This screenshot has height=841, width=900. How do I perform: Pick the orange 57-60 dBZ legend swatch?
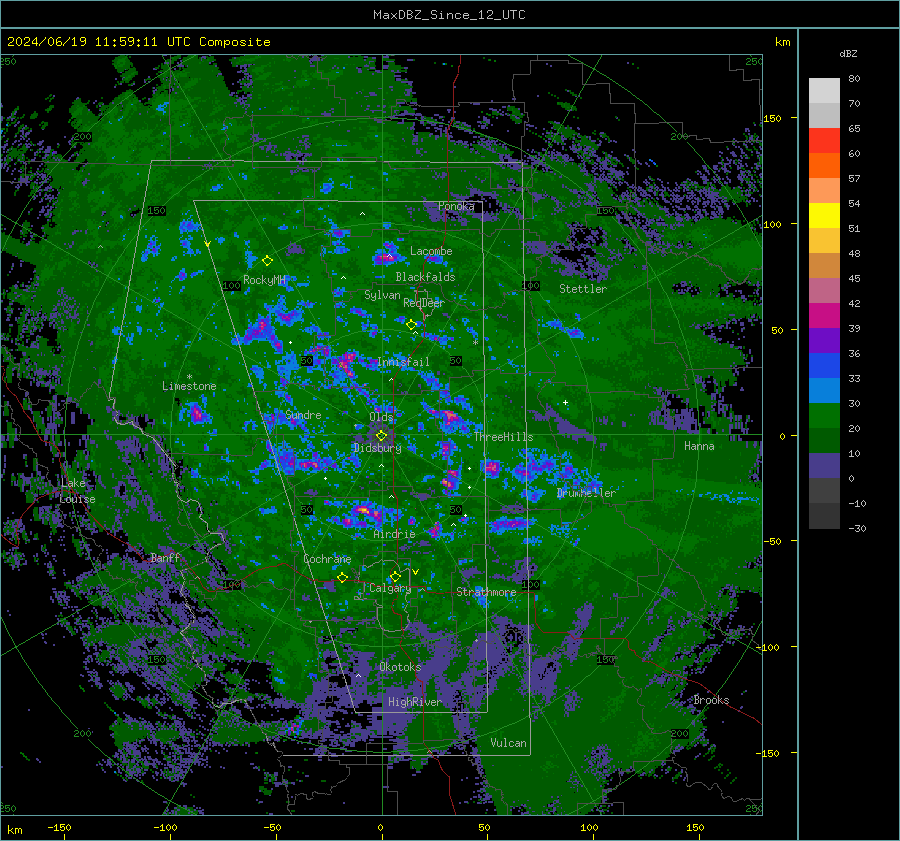point(824,166)
